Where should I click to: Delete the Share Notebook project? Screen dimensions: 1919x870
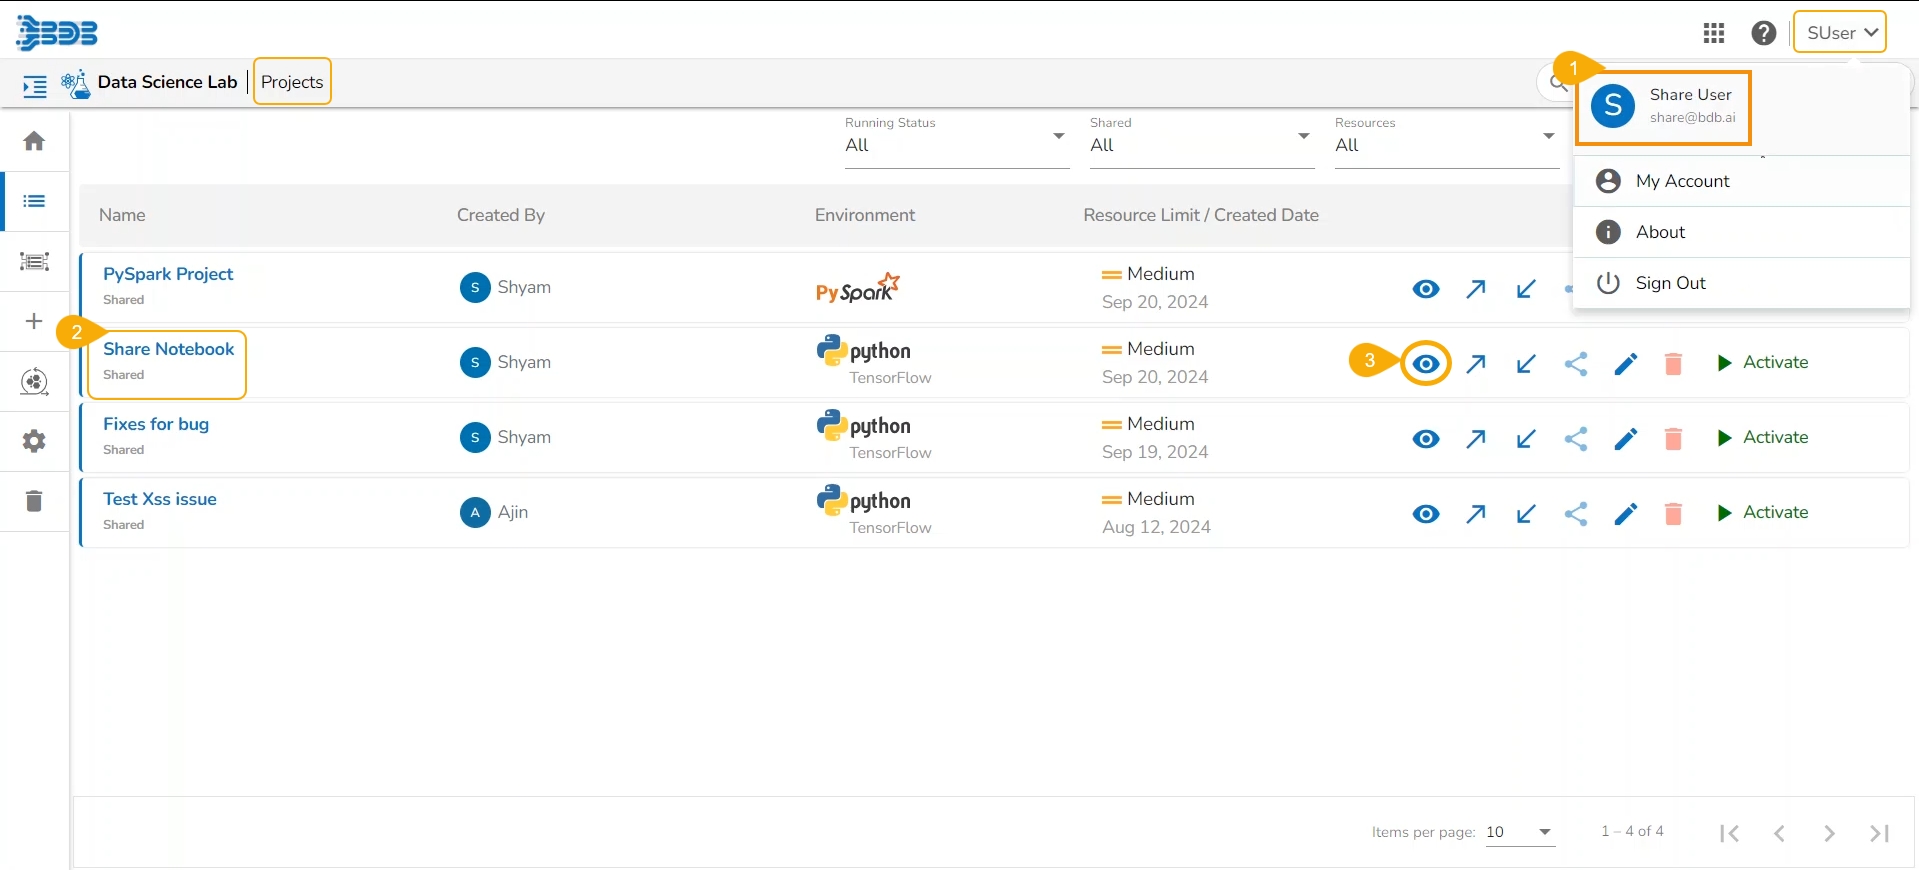(1673, 364)
